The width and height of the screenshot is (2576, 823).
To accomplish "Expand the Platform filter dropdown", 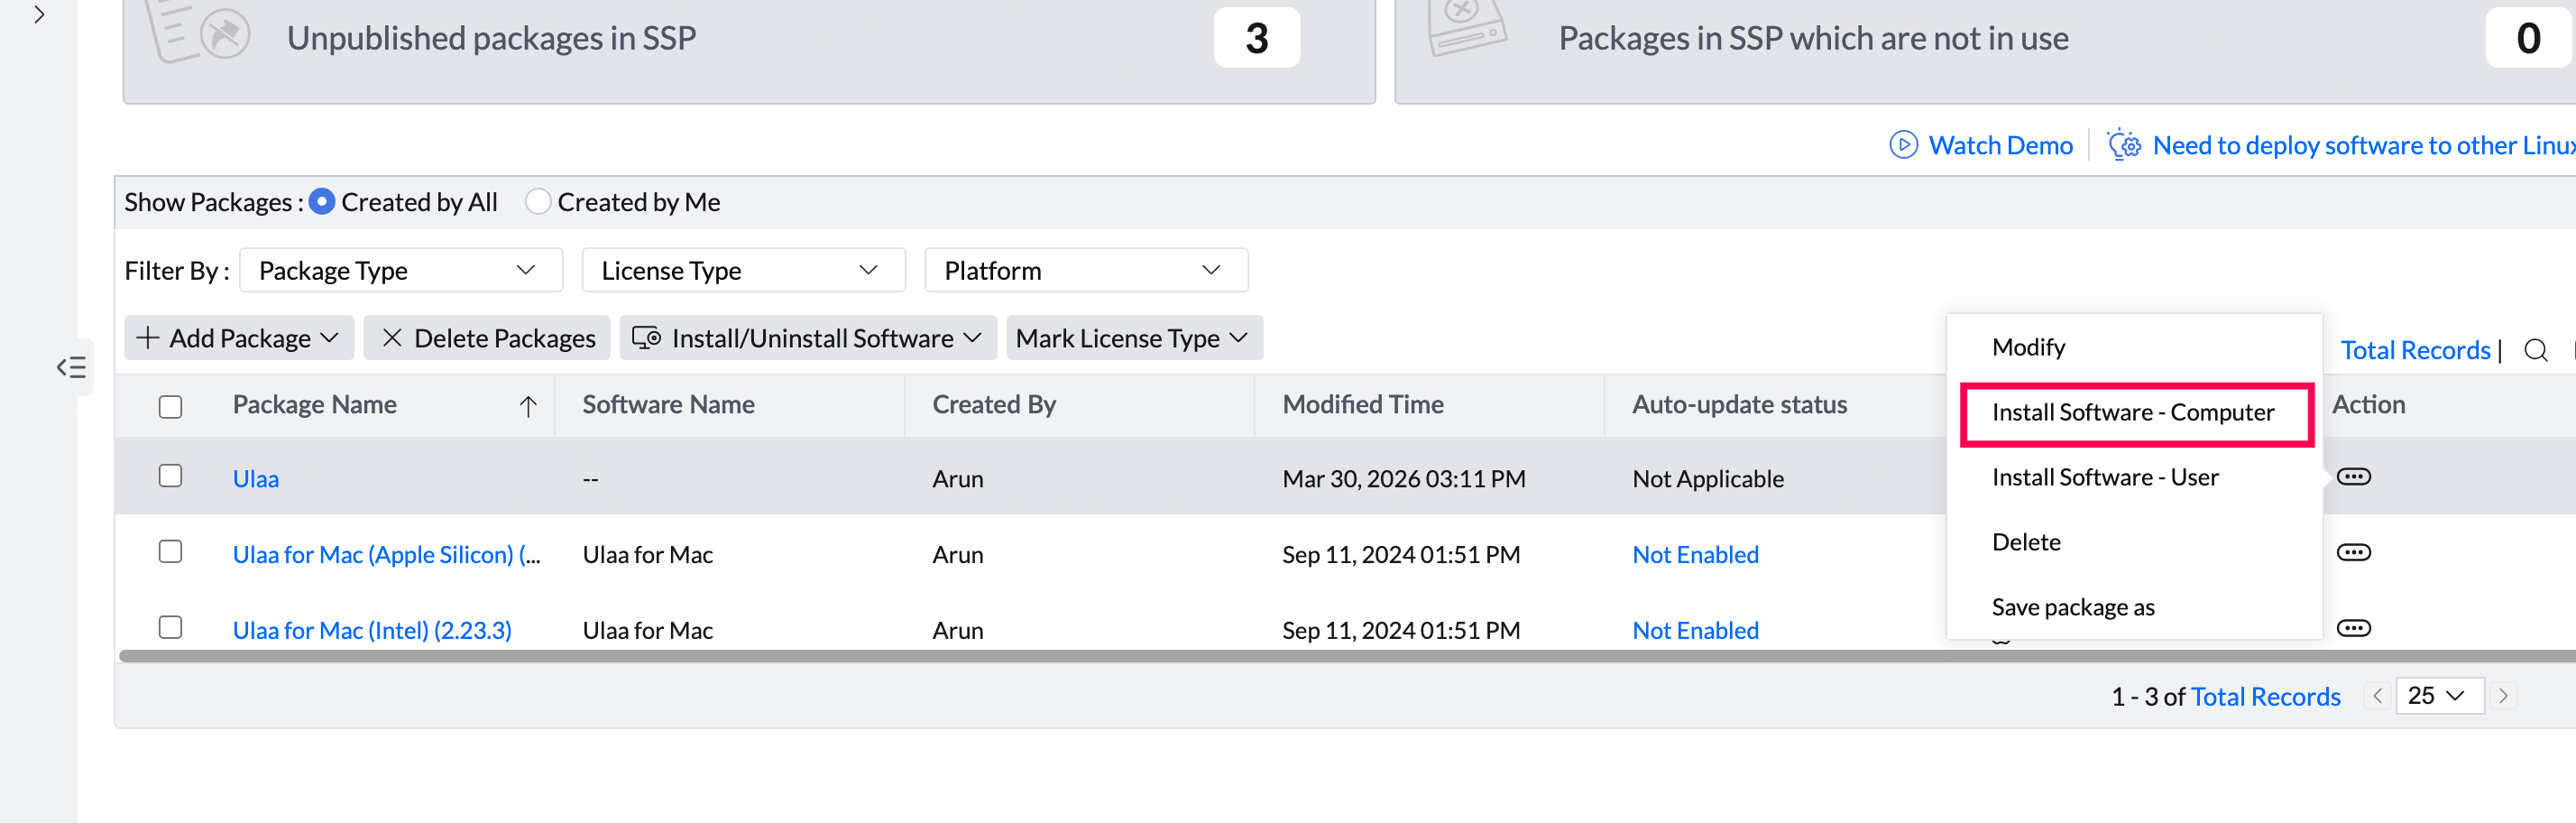I will point(1085,270).
